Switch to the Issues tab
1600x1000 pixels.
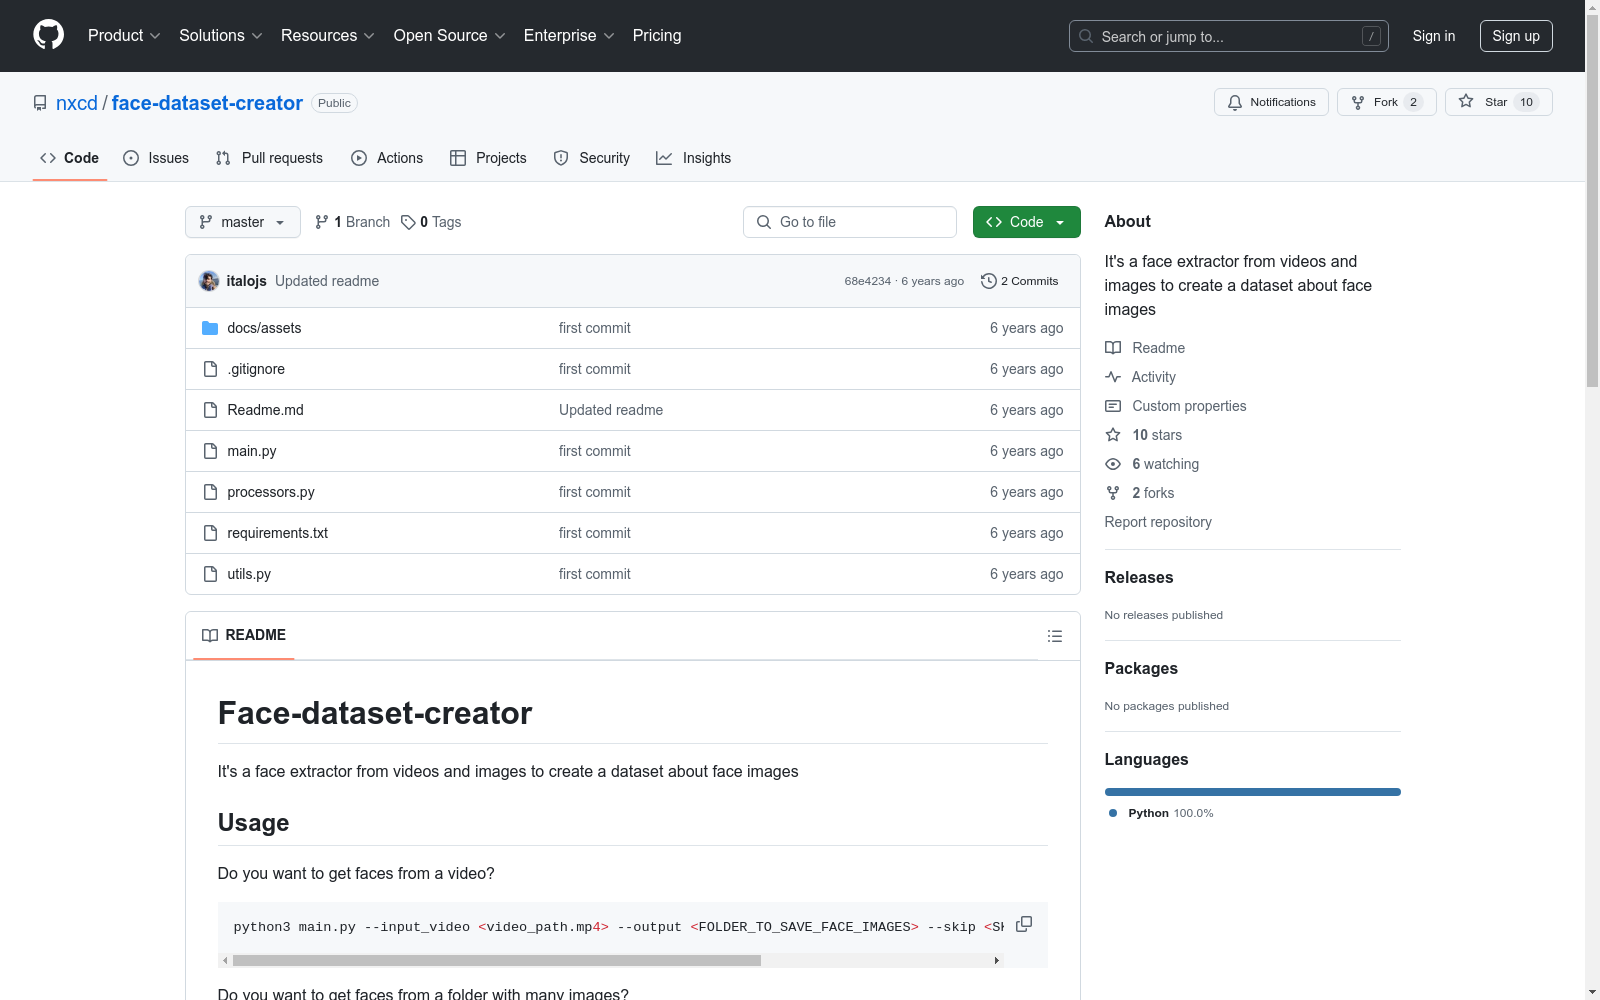point(156,158)
